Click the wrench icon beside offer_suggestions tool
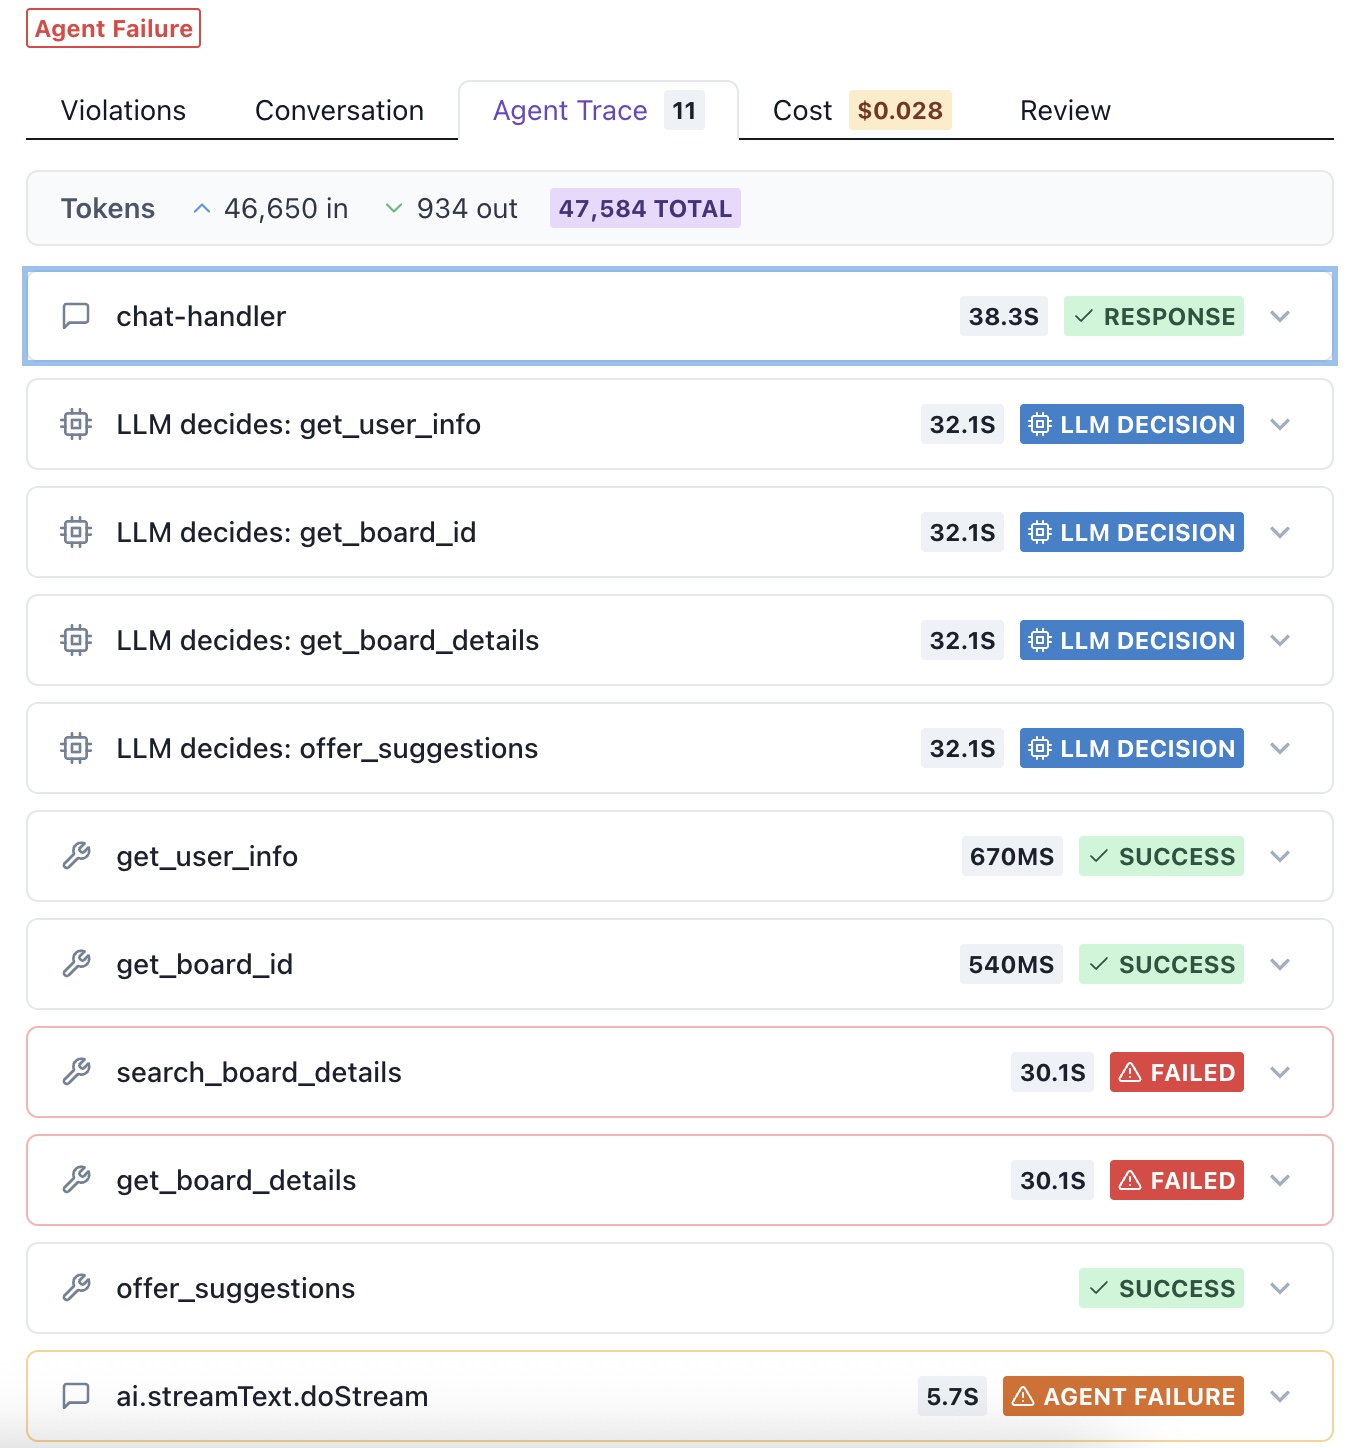Viewport: 1354px width, 1448px height. (76, 1288)
